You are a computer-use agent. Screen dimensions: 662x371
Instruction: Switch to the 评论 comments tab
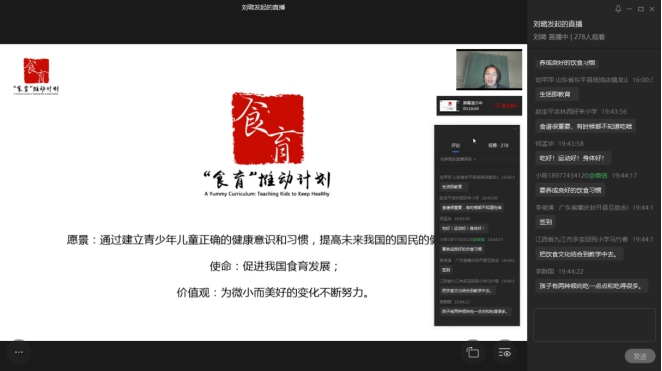click(456, 145)
